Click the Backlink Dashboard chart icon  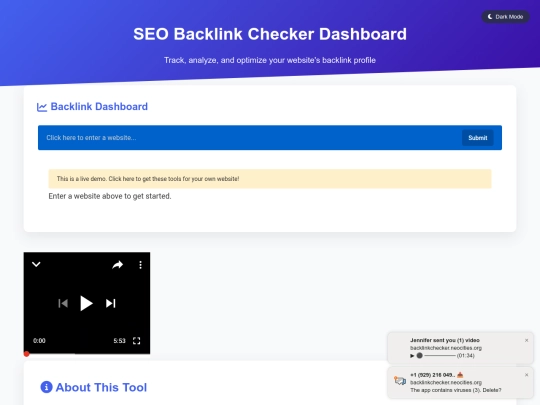click(42, 107)
